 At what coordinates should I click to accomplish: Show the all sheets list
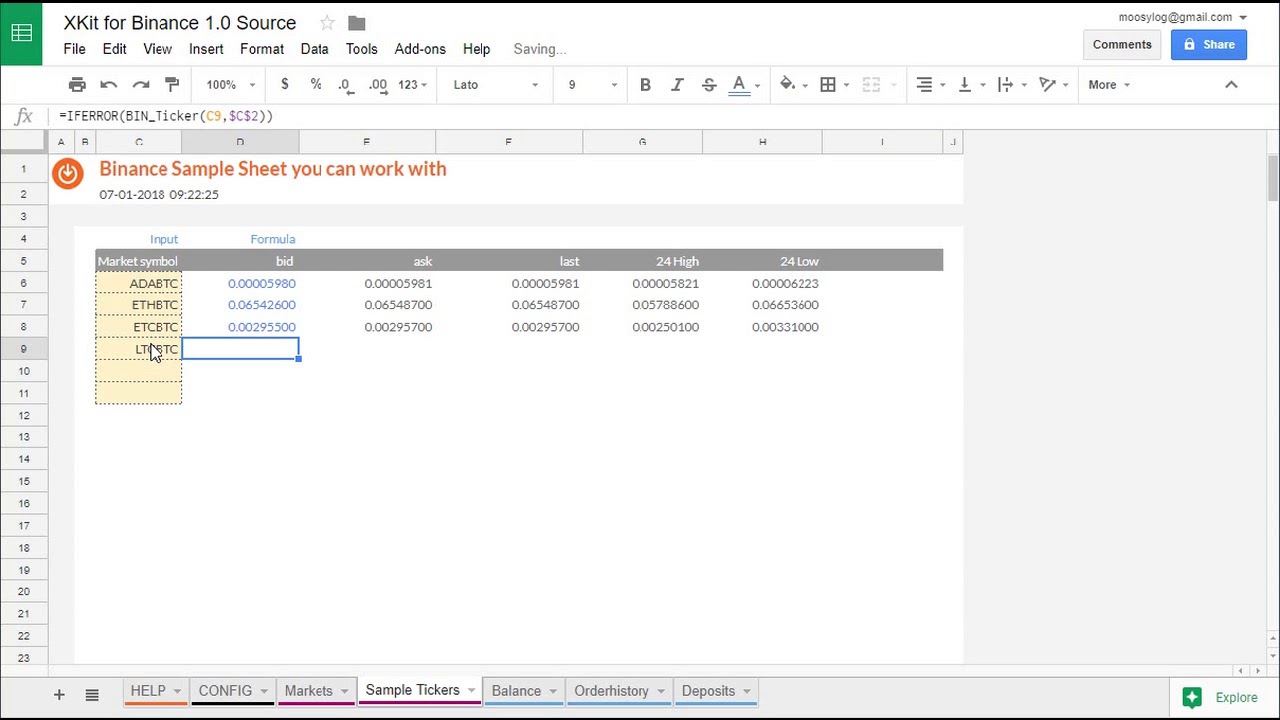tap(92, 694)
